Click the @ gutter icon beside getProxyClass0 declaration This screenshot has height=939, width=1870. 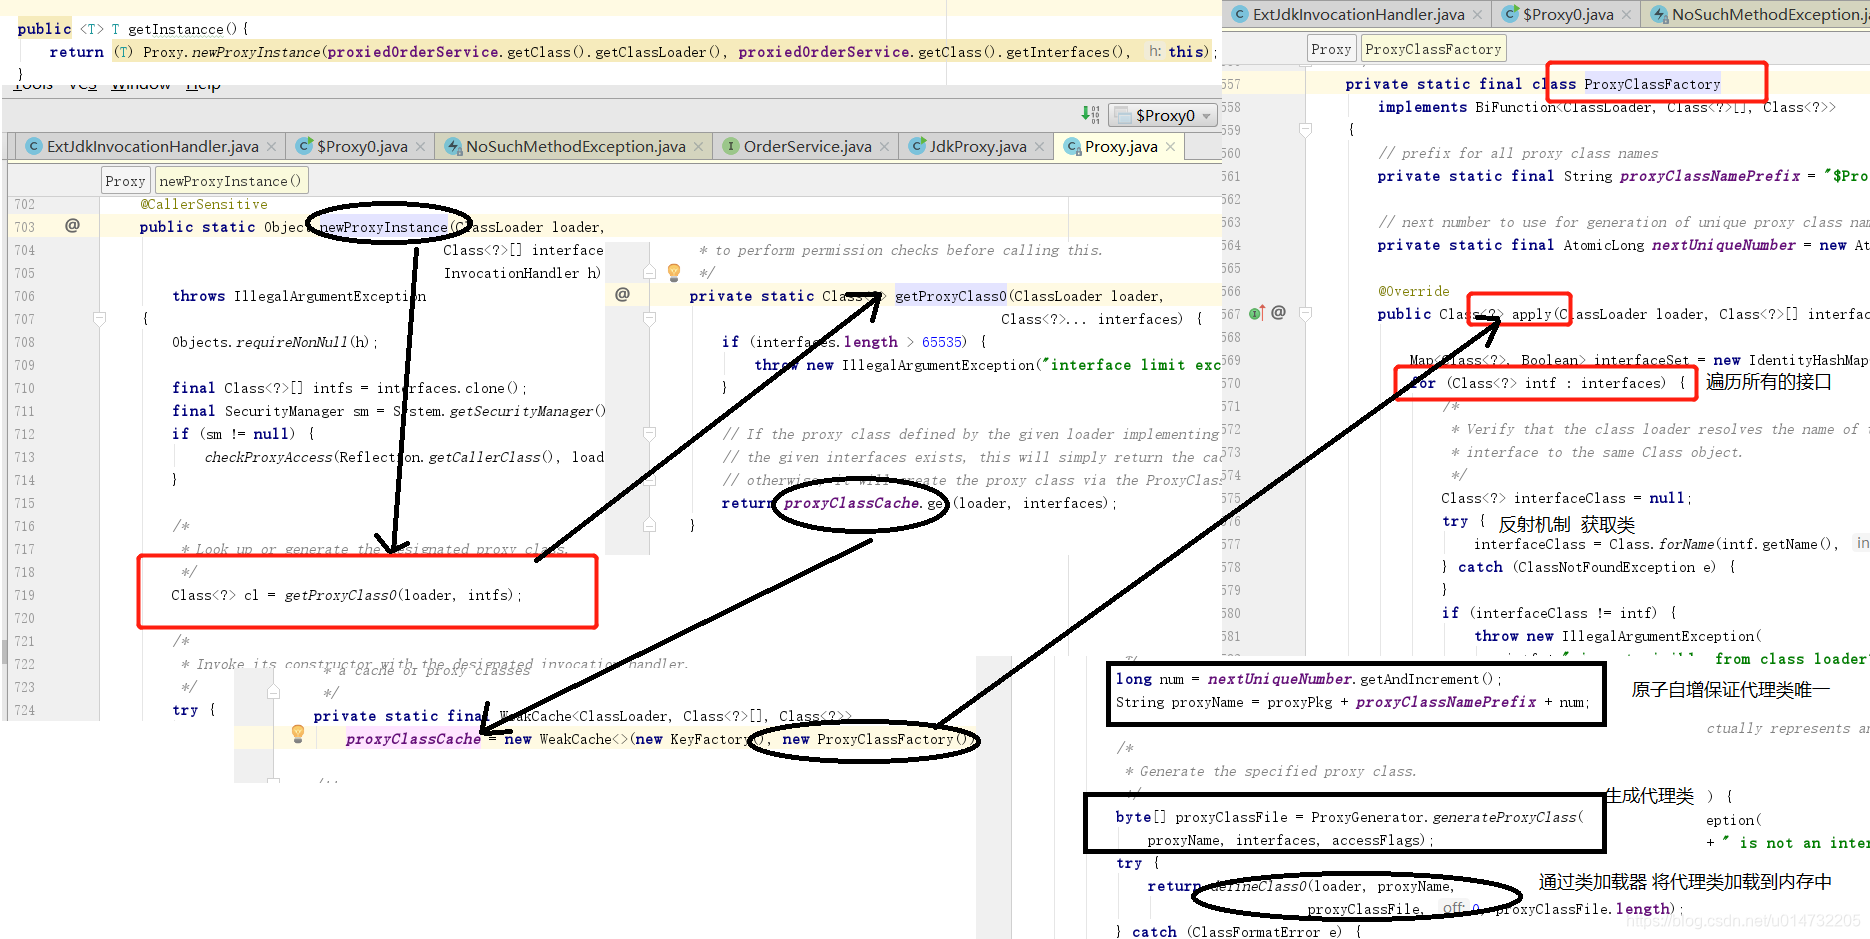622,294
